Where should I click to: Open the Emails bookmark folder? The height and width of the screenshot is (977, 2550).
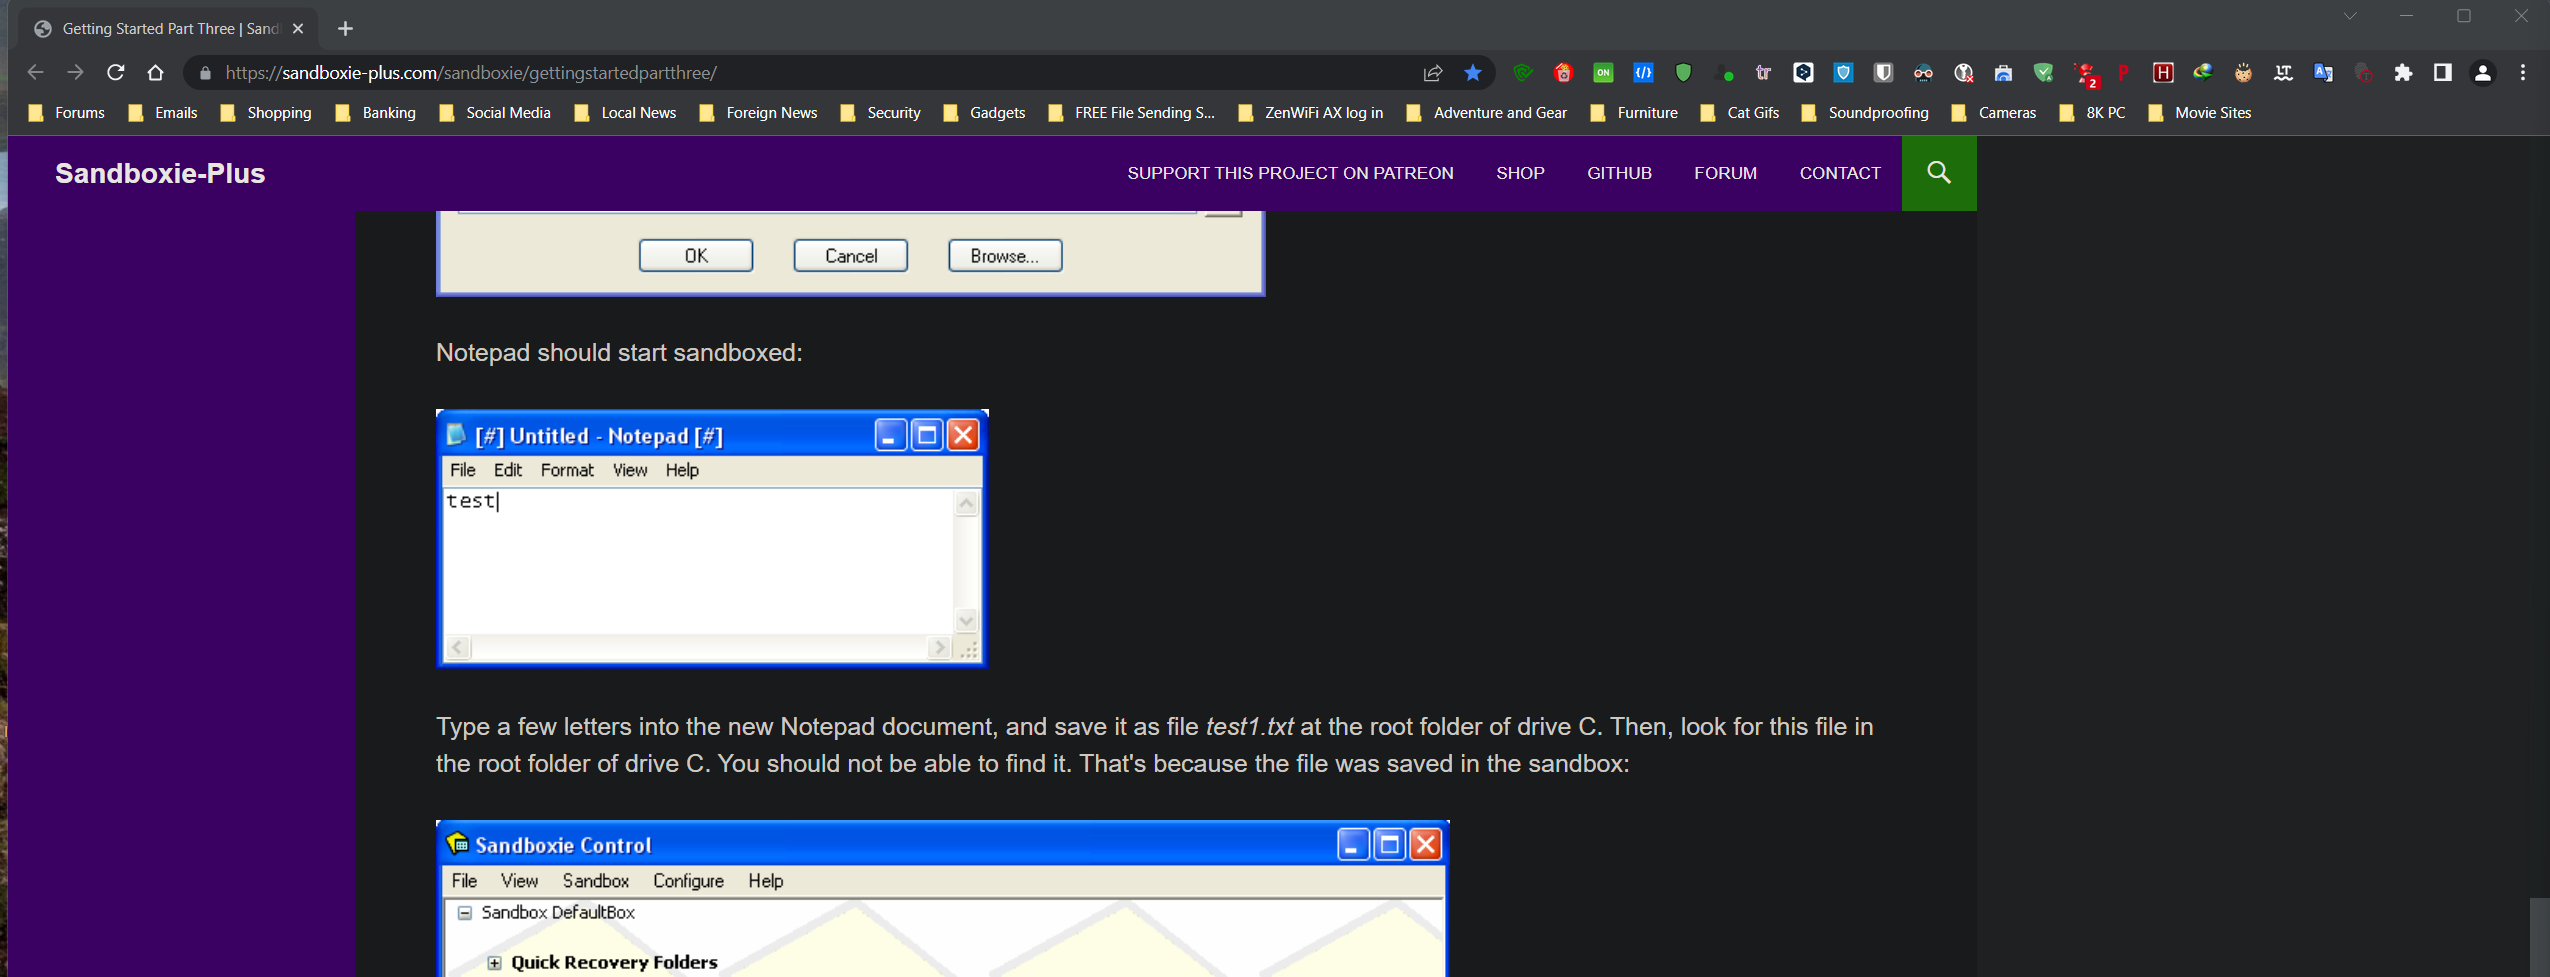[x=164, y=113]
